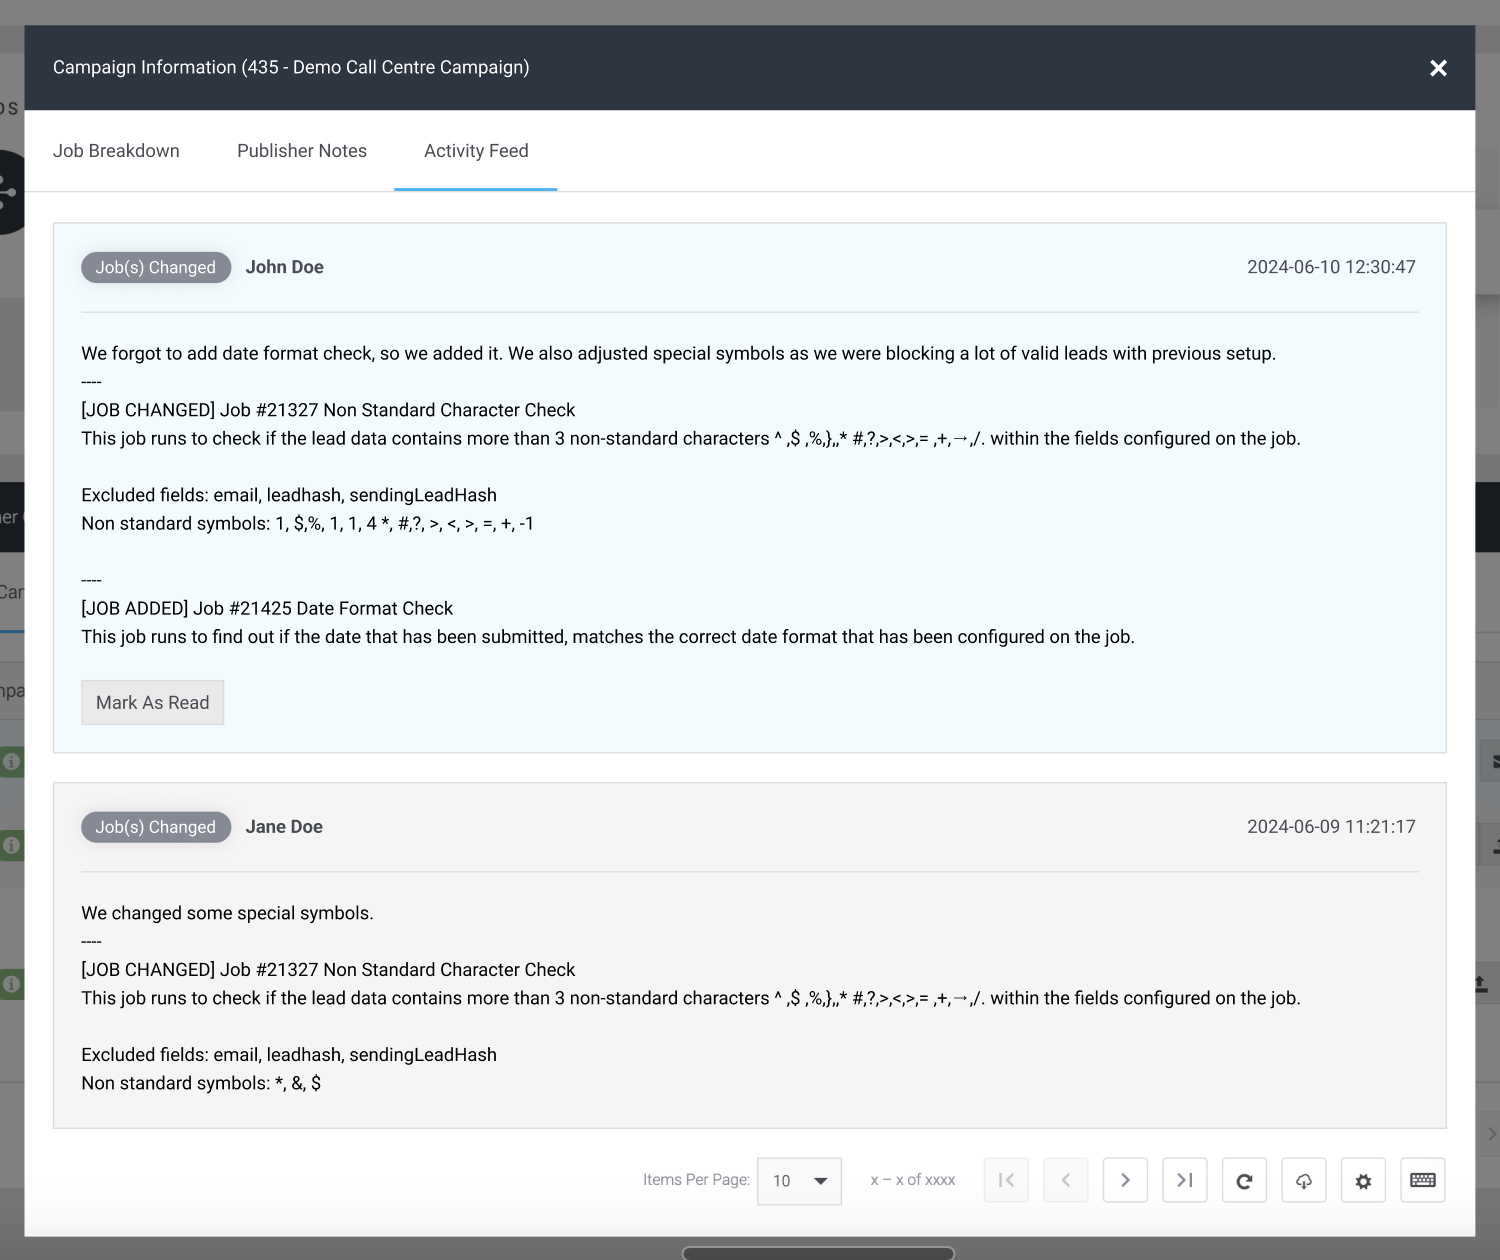Close the Campaign Information dialog

(1438, 68)
